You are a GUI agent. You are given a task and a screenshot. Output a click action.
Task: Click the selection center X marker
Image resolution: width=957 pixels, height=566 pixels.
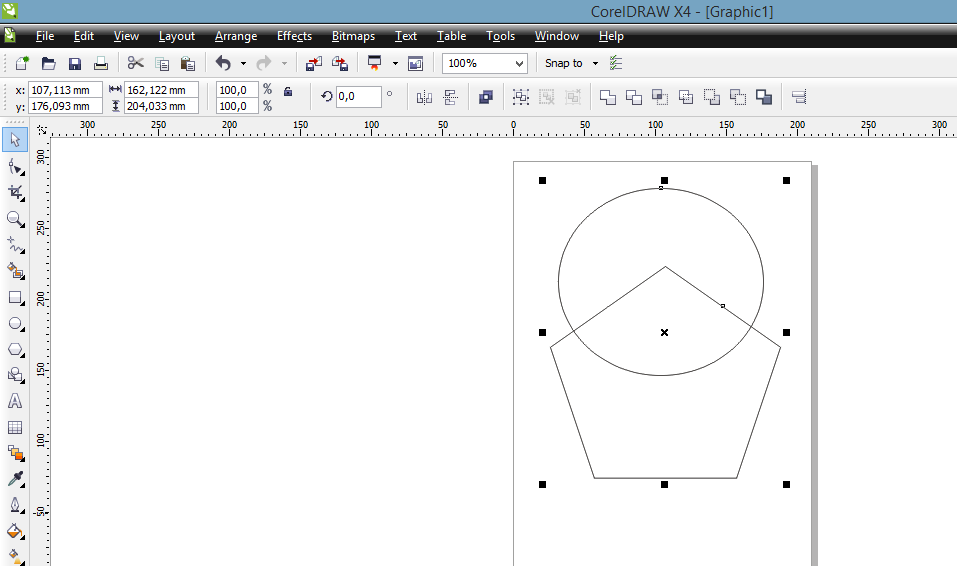[x=664, y=332]
